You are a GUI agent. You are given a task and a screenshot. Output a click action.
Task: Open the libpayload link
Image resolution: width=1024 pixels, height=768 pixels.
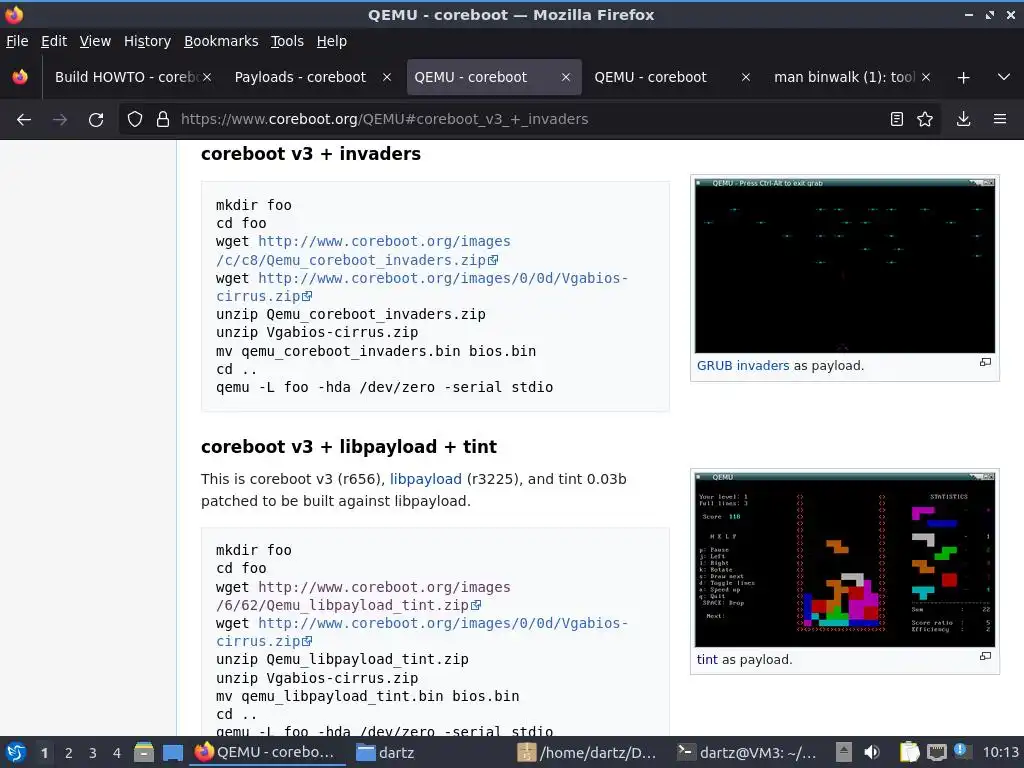[x=426, y=479]
